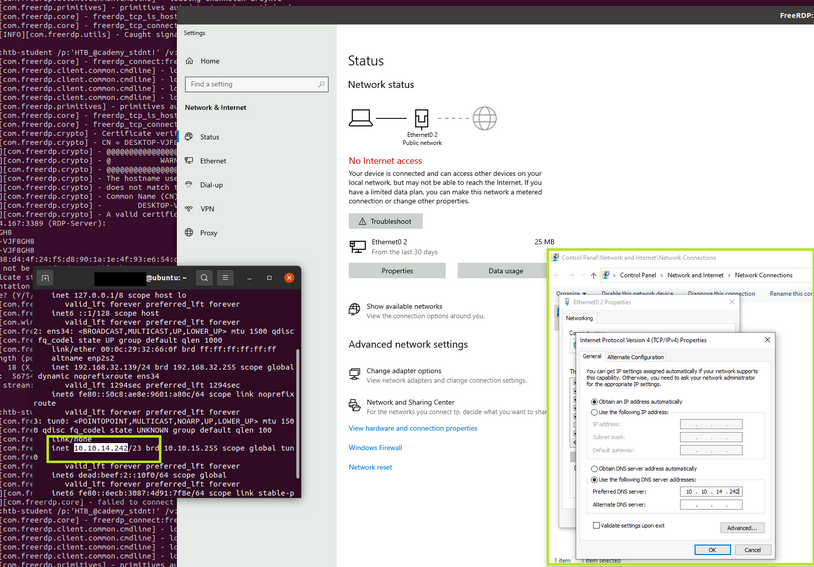Viewport: 814px width, 567px height.
Task: Click Diagnose this connection
Action: point(721,294)
